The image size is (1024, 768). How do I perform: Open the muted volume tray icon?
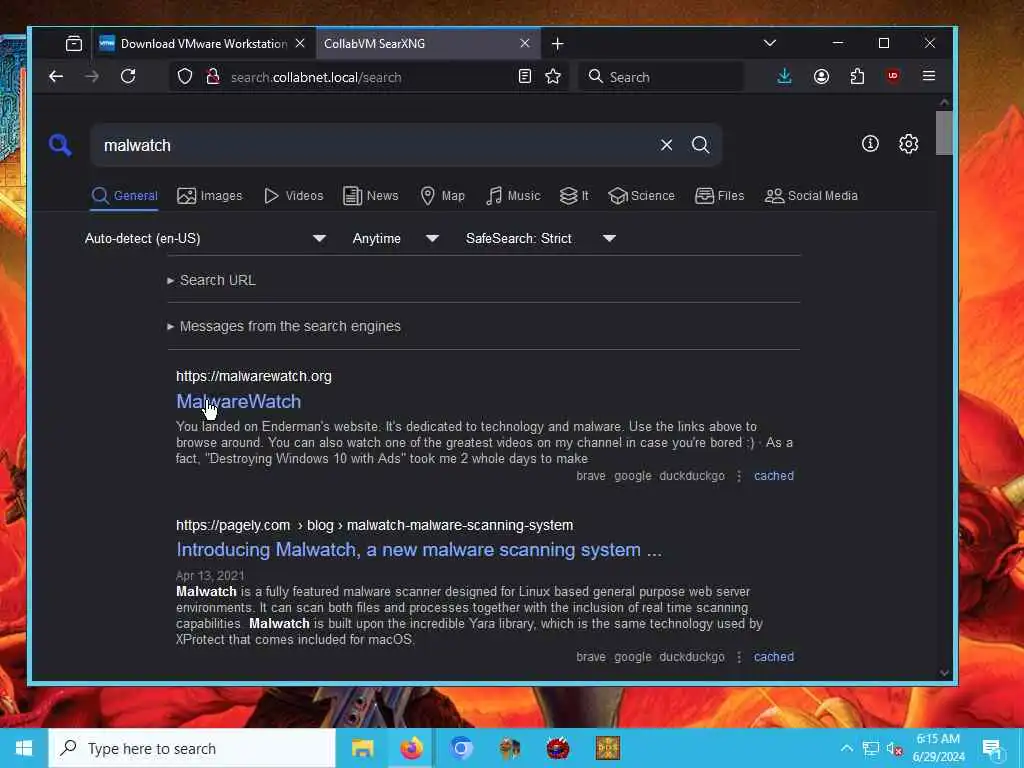coord(894,748)
